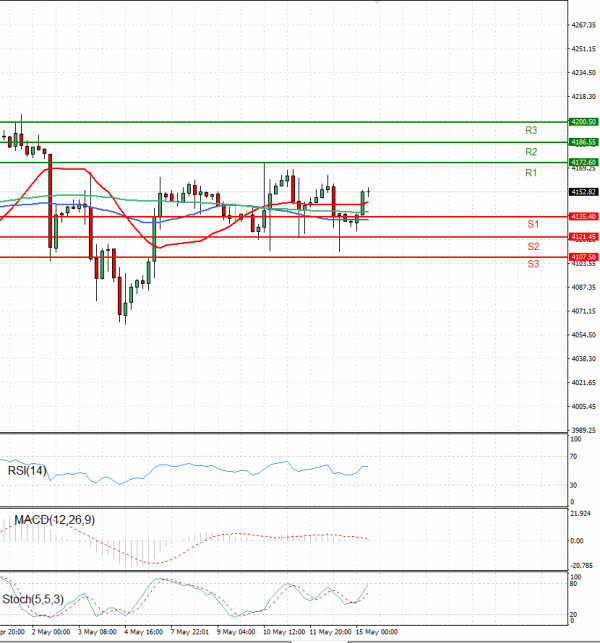Viewport: 600px width, 643px height.
Task: Click the 4021.65 price scale value
Action: coord(584,383)
